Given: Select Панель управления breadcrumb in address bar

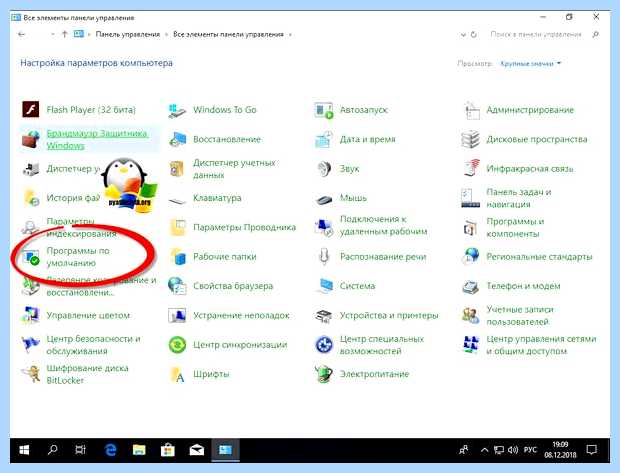Looking at the screenshot, I should coord(128,34).
